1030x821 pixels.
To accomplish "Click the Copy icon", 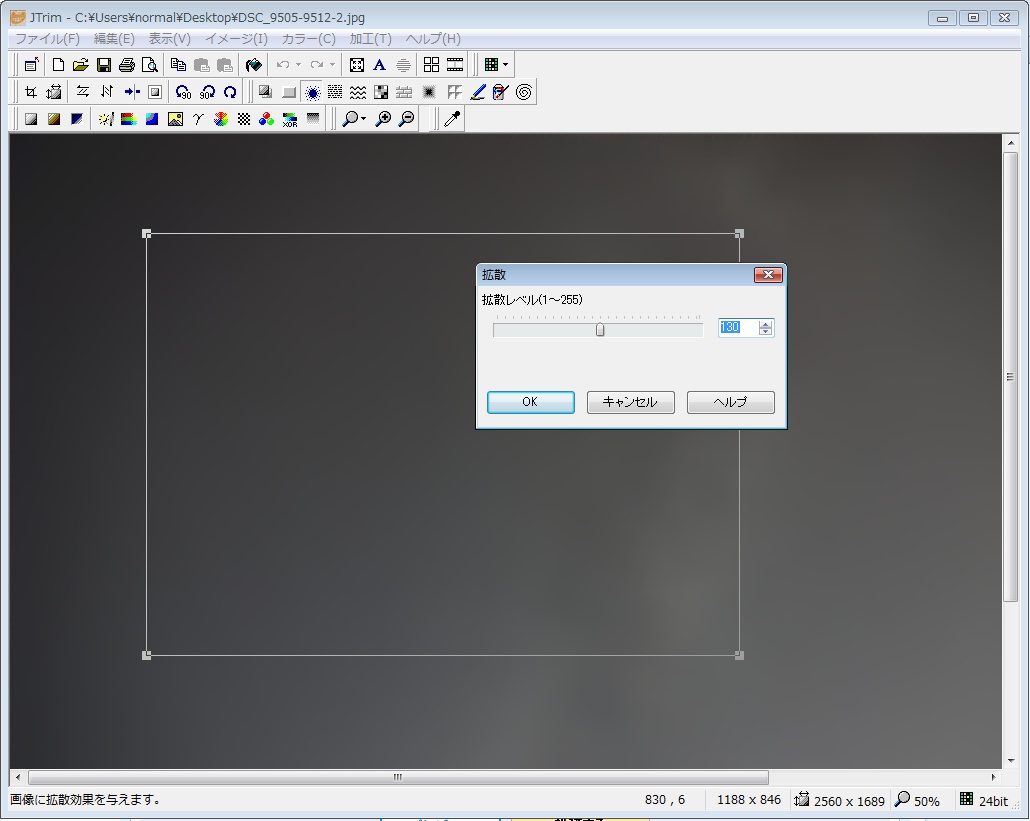I will [x=178, y=65].
